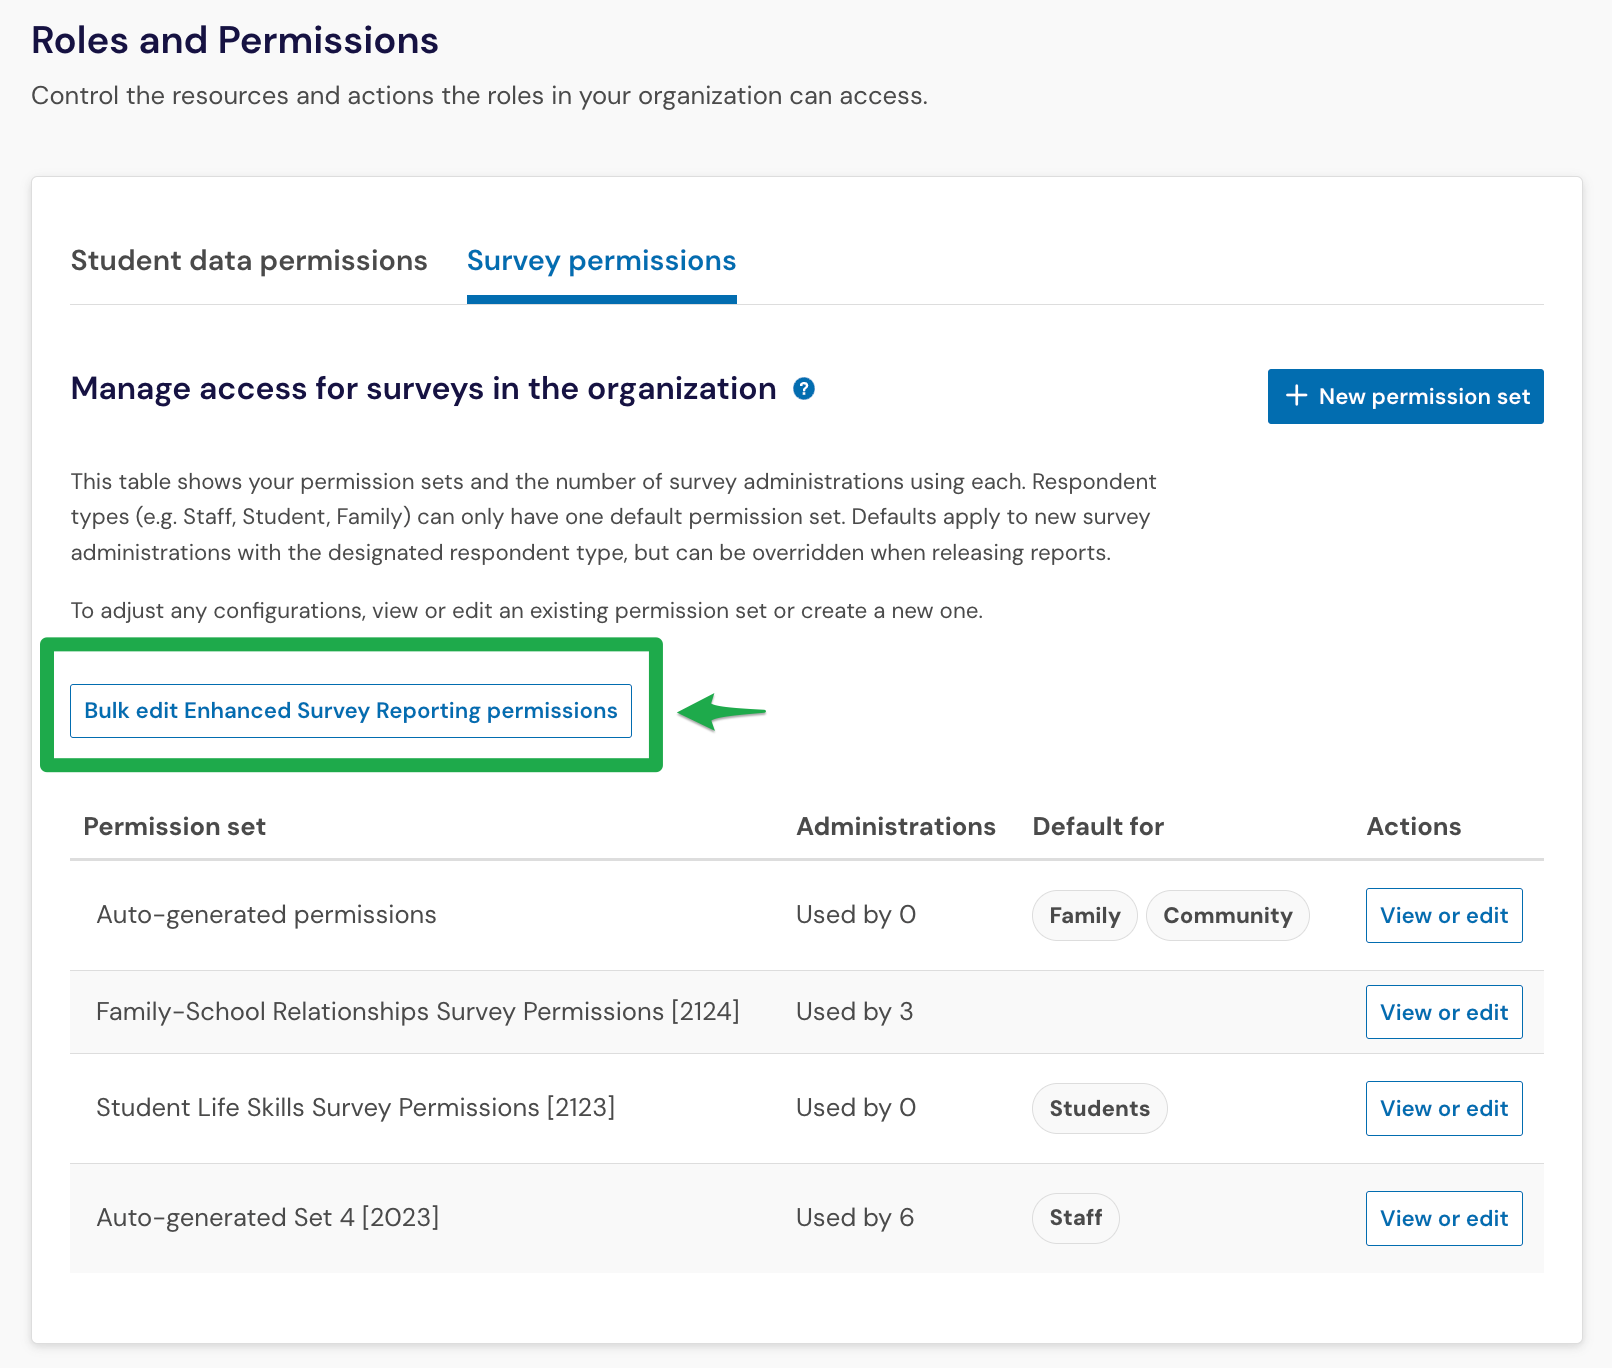Image resolution: width=1612 pixels, height=1368 pixels.
Task: View or edit Student Life Skills Survey Permissions
Action: pyautogui.click(x=1444, y=1108)
